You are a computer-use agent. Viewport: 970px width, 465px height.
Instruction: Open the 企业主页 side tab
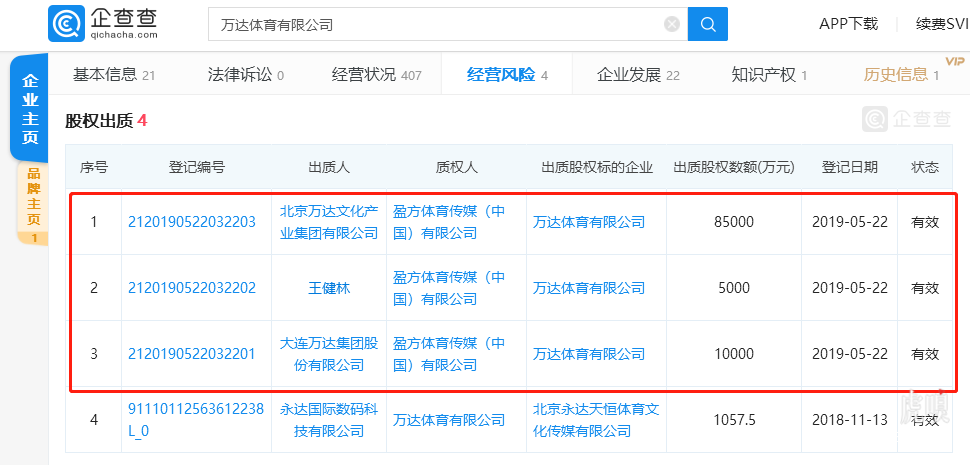click(x=30, y=109)
